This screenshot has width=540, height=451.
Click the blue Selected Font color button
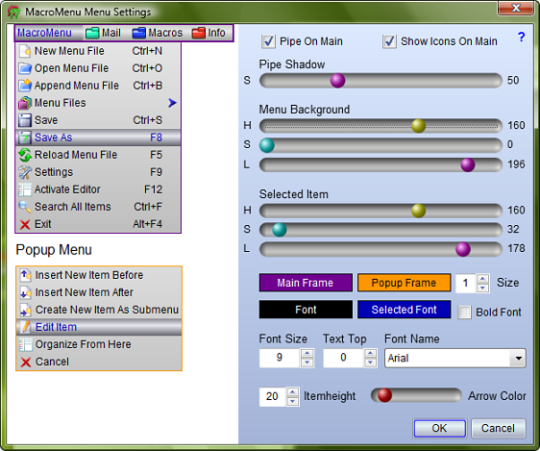coord(404,310)
